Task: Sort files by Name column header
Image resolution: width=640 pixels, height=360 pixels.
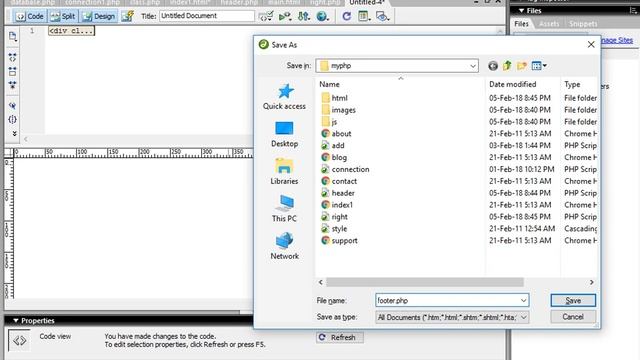Action: [329, 84]
